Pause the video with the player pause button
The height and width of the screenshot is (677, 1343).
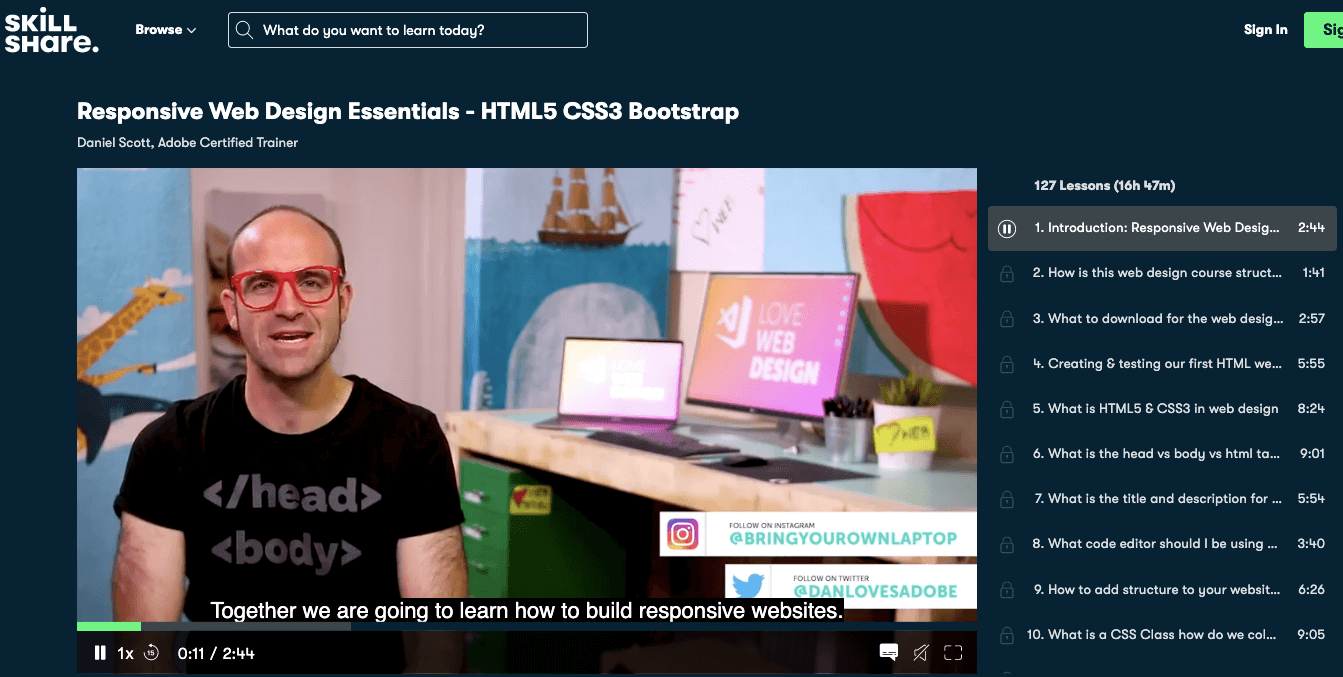[100, 653]
